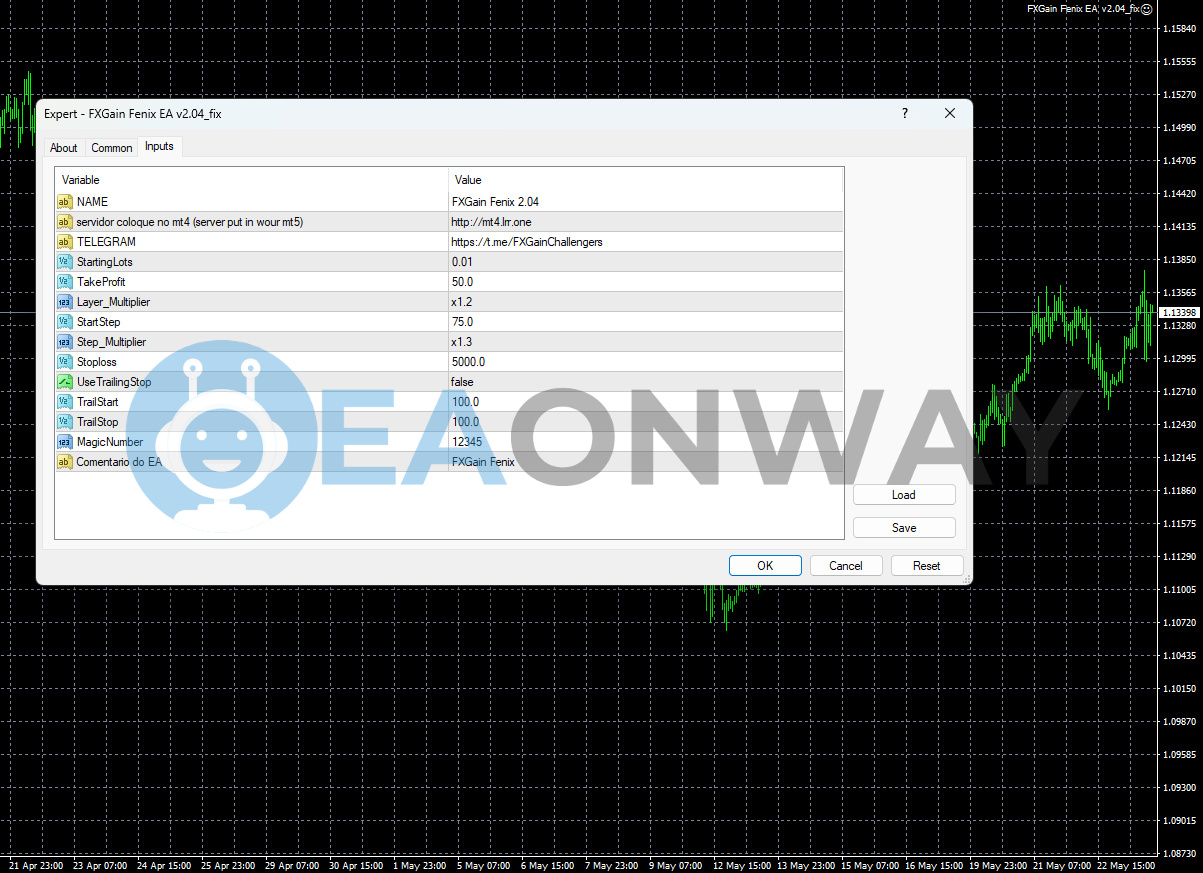Click the integer icon beside Step_Multiplier
The height and width of the screenshot is (873, 1203).
tap(65, 342)
